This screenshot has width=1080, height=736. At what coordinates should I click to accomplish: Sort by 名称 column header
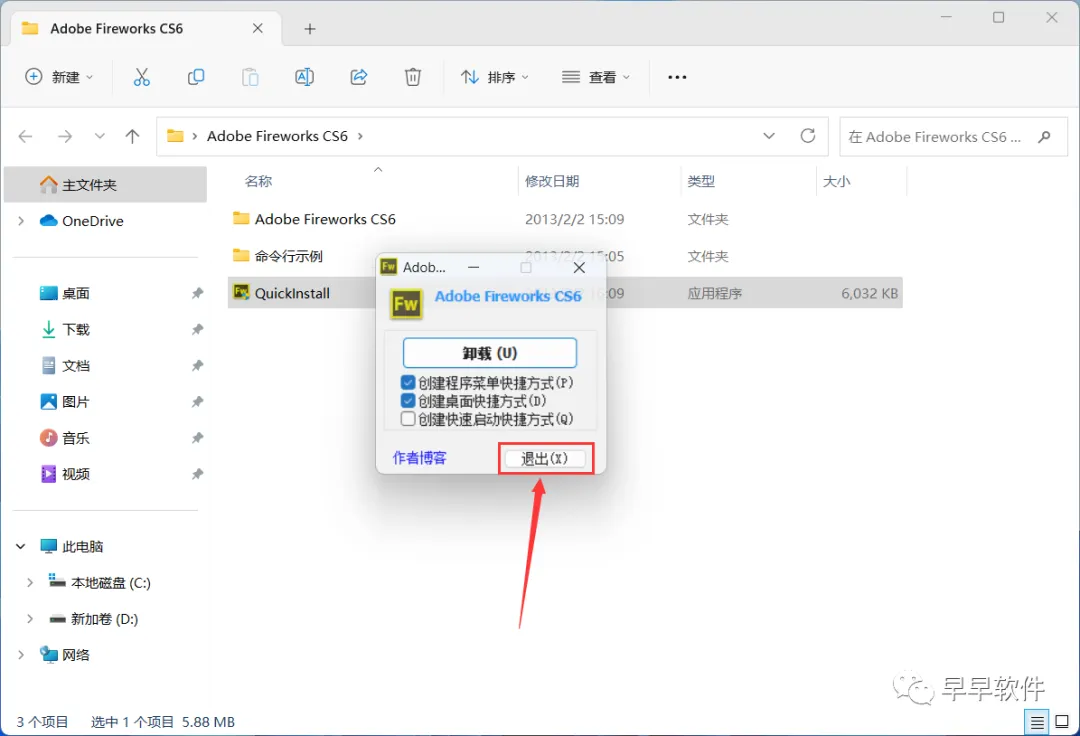point(258,181)
